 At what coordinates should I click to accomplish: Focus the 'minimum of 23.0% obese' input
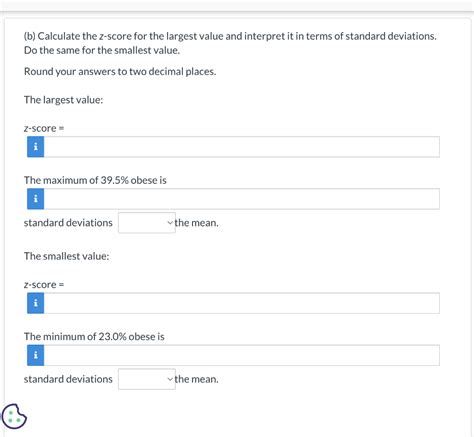[x=242, y=355]
